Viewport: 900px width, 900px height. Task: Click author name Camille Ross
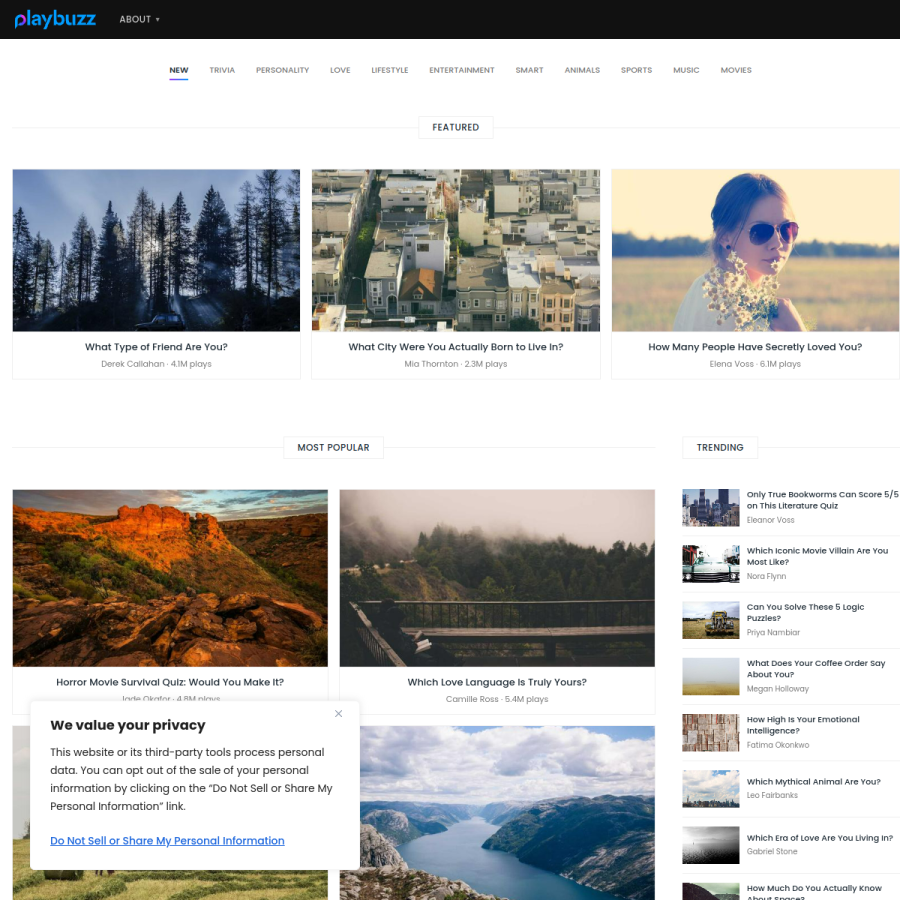(x=472, y=699)
